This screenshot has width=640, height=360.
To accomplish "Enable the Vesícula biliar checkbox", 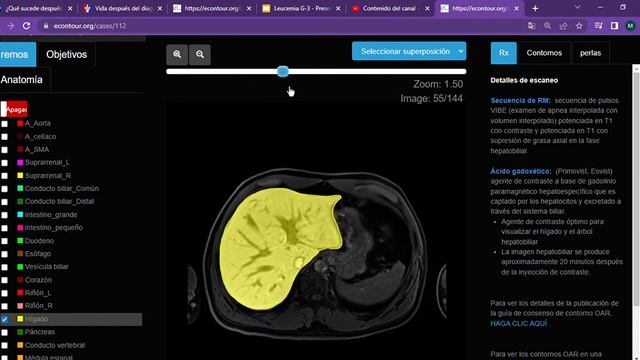I will coord(4,267).
